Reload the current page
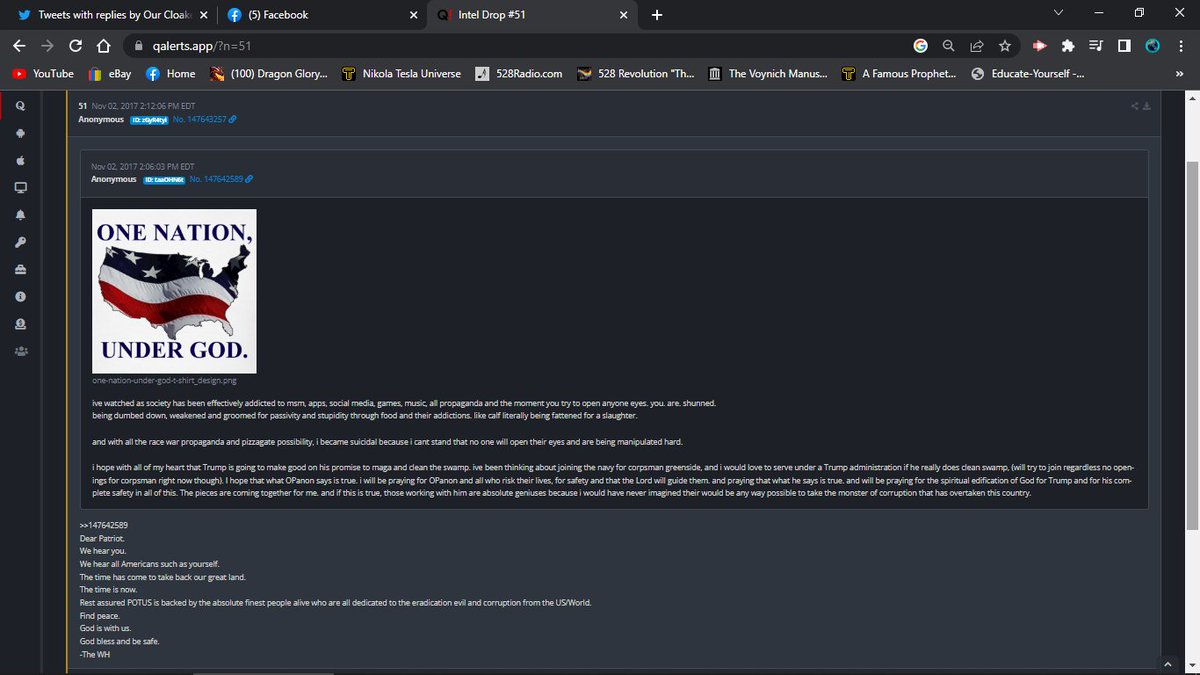 pyautogui.click(x=75, y=46)
